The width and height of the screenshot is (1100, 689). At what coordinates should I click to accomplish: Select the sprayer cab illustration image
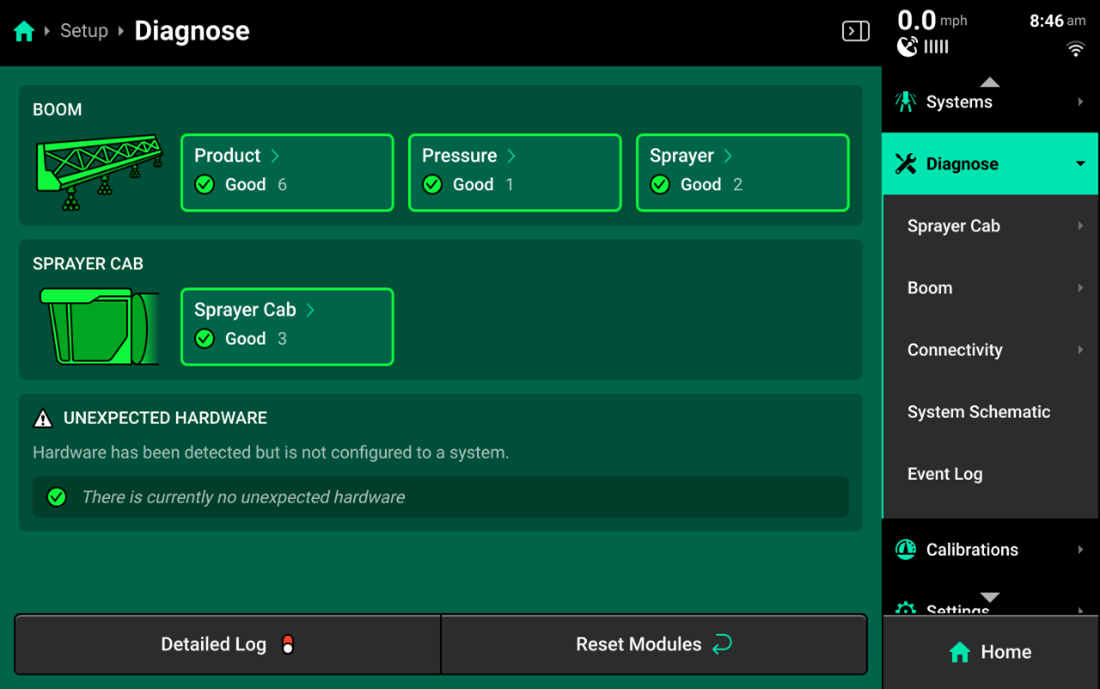click(x=99, y=326)
